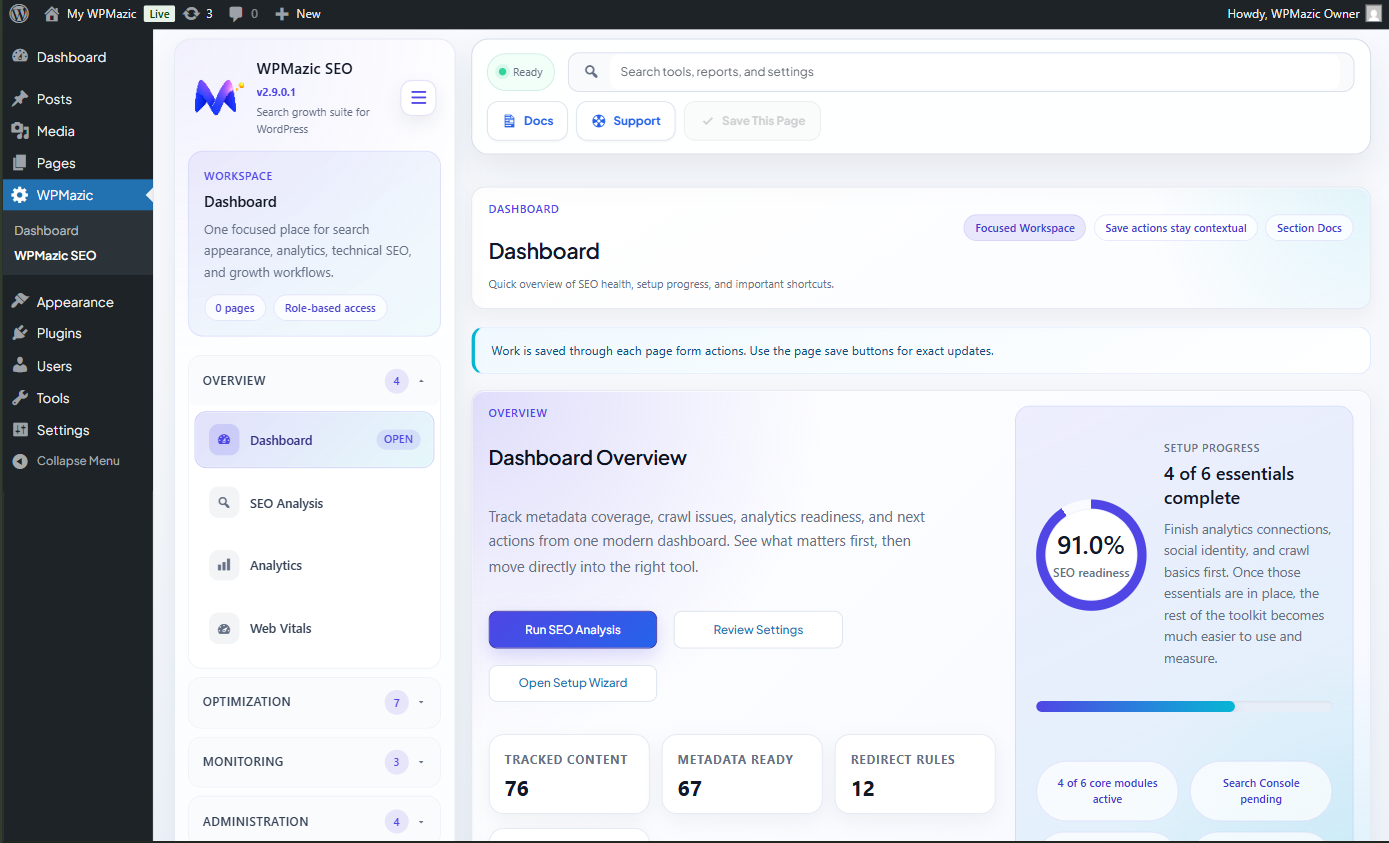Click the setup progress bar
The width and height of the screenshot is (1389, 843).
click(1184, 706)
